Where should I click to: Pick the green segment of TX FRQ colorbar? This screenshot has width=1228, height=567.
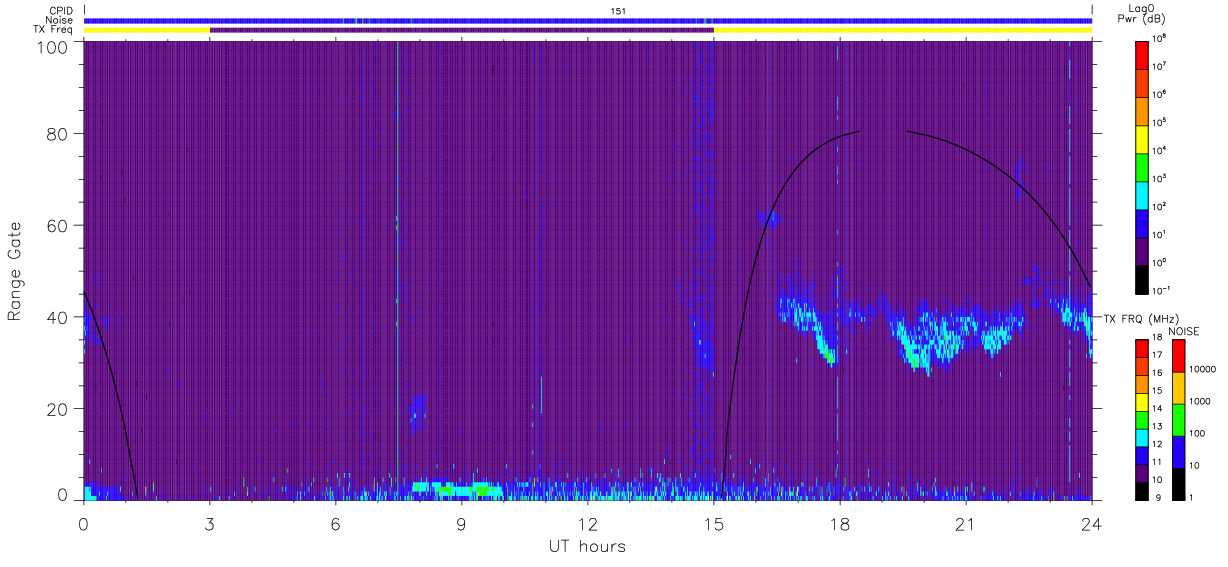click(x=1143, y=419)
